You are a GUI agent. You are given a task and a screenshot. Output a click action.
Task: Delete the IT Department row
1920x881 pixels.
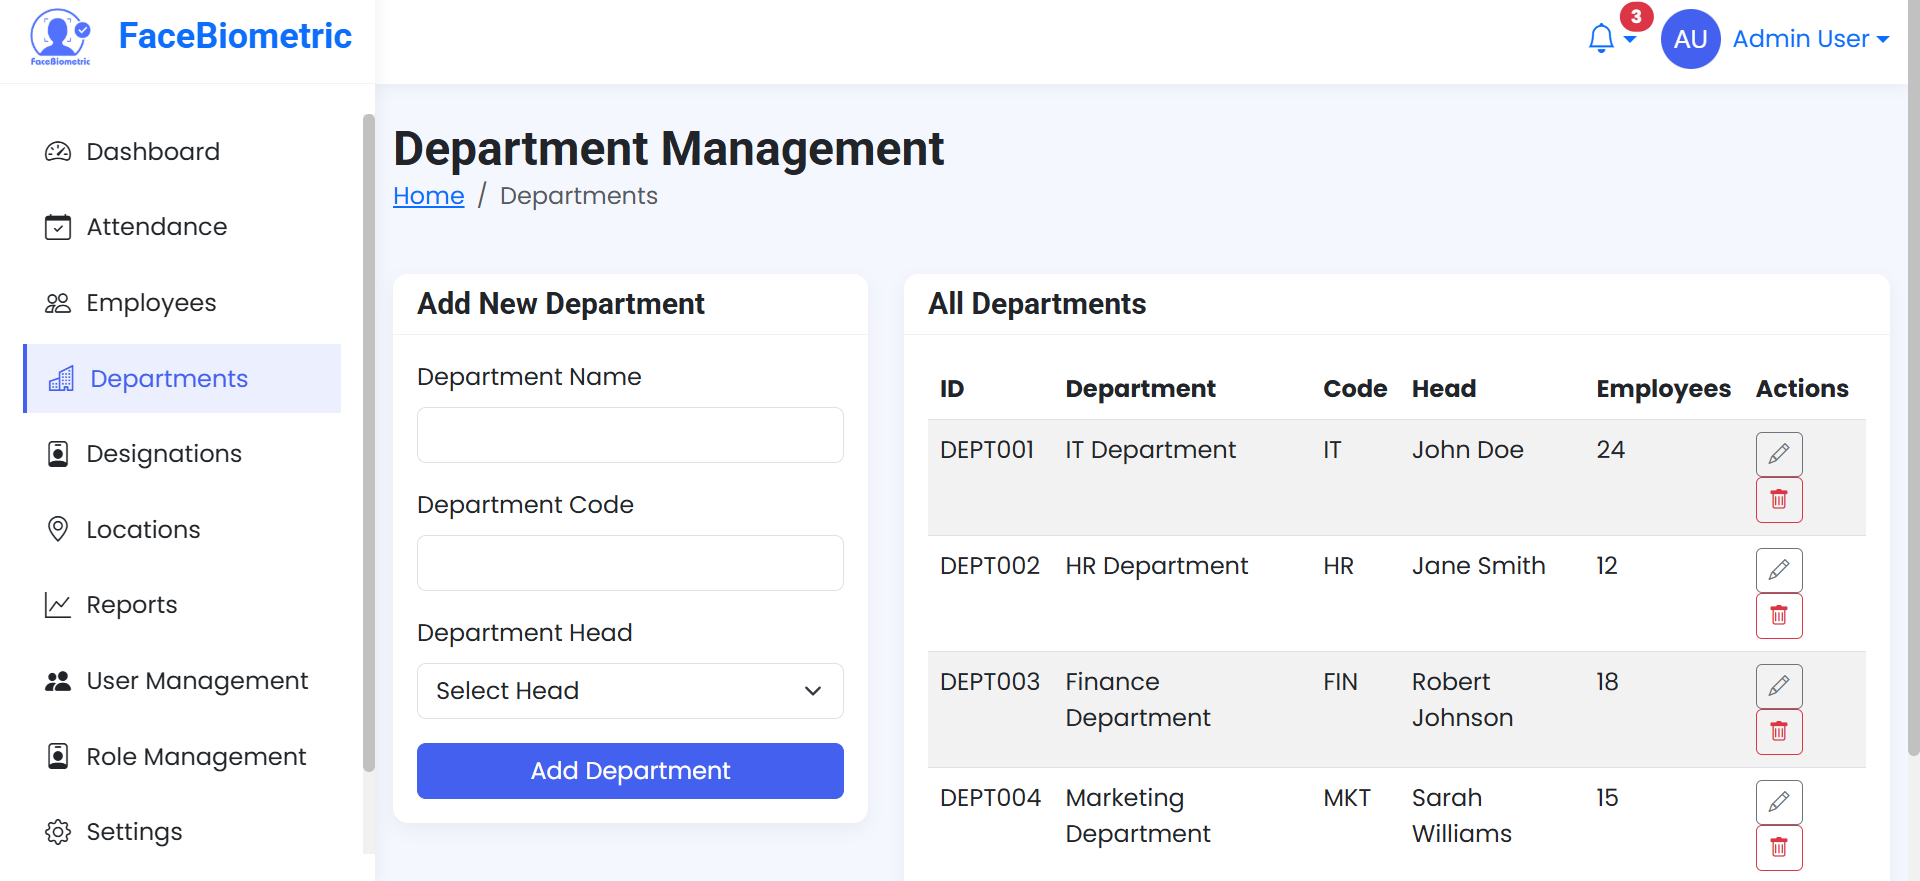[1779, 500]
